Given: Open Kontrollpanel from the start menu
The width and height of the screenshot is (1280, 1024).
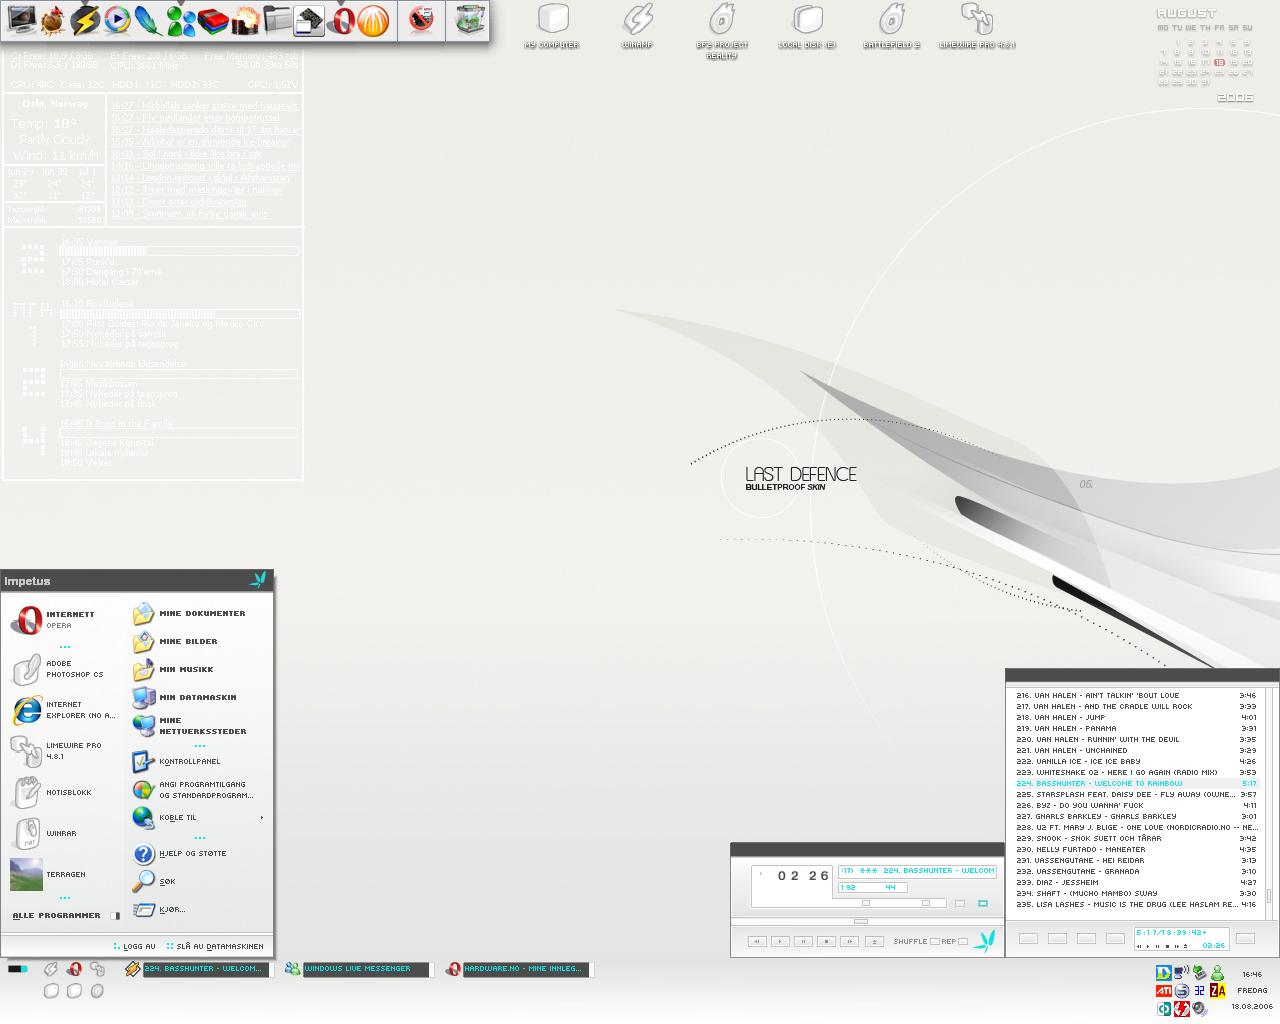Looking at the screenshot, I should 189,761.
